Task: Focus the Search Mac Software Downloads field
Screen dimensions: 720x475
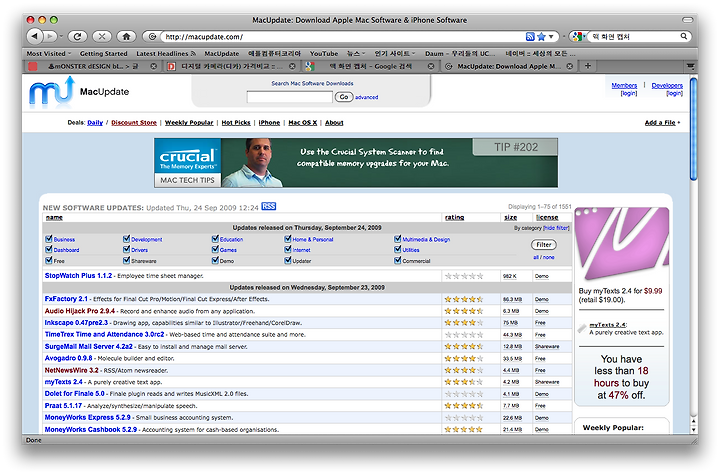Action: coord(289,97)
